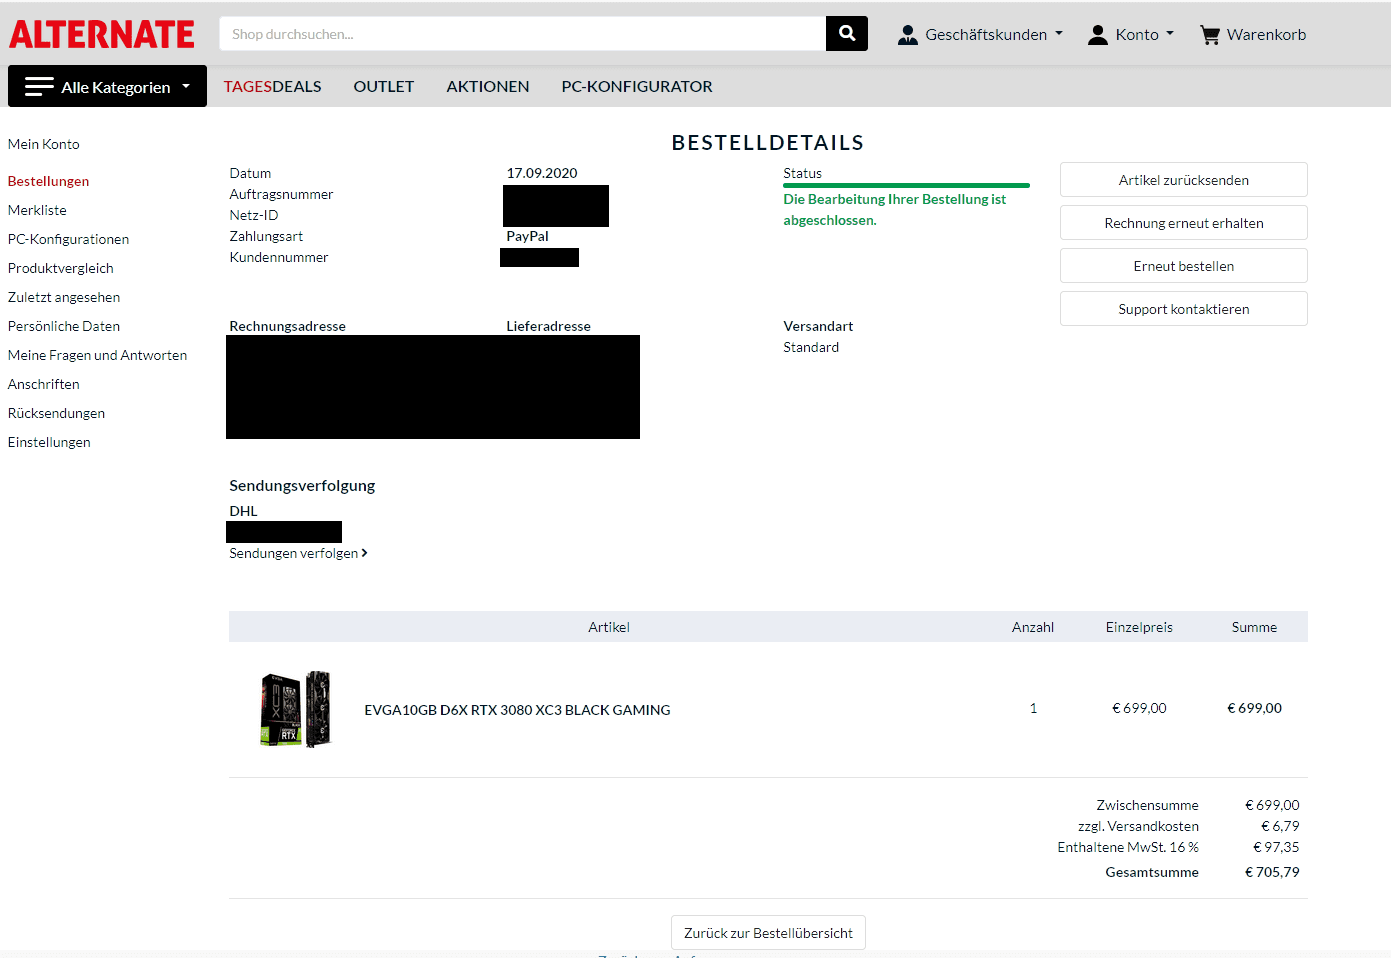
Task: Open Persönliche Daten
Action: 64,326
